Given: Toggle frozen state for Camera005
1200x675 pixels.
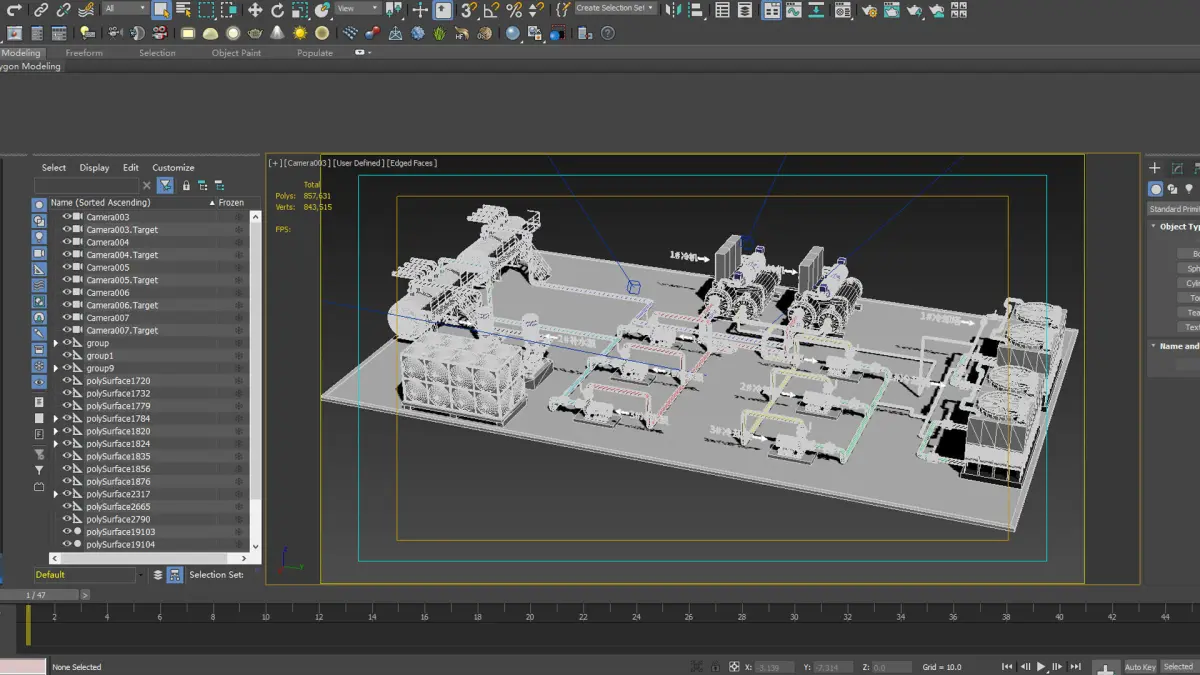Looking at the screenshot, I should pyautogui.click(x=238, y=268).
